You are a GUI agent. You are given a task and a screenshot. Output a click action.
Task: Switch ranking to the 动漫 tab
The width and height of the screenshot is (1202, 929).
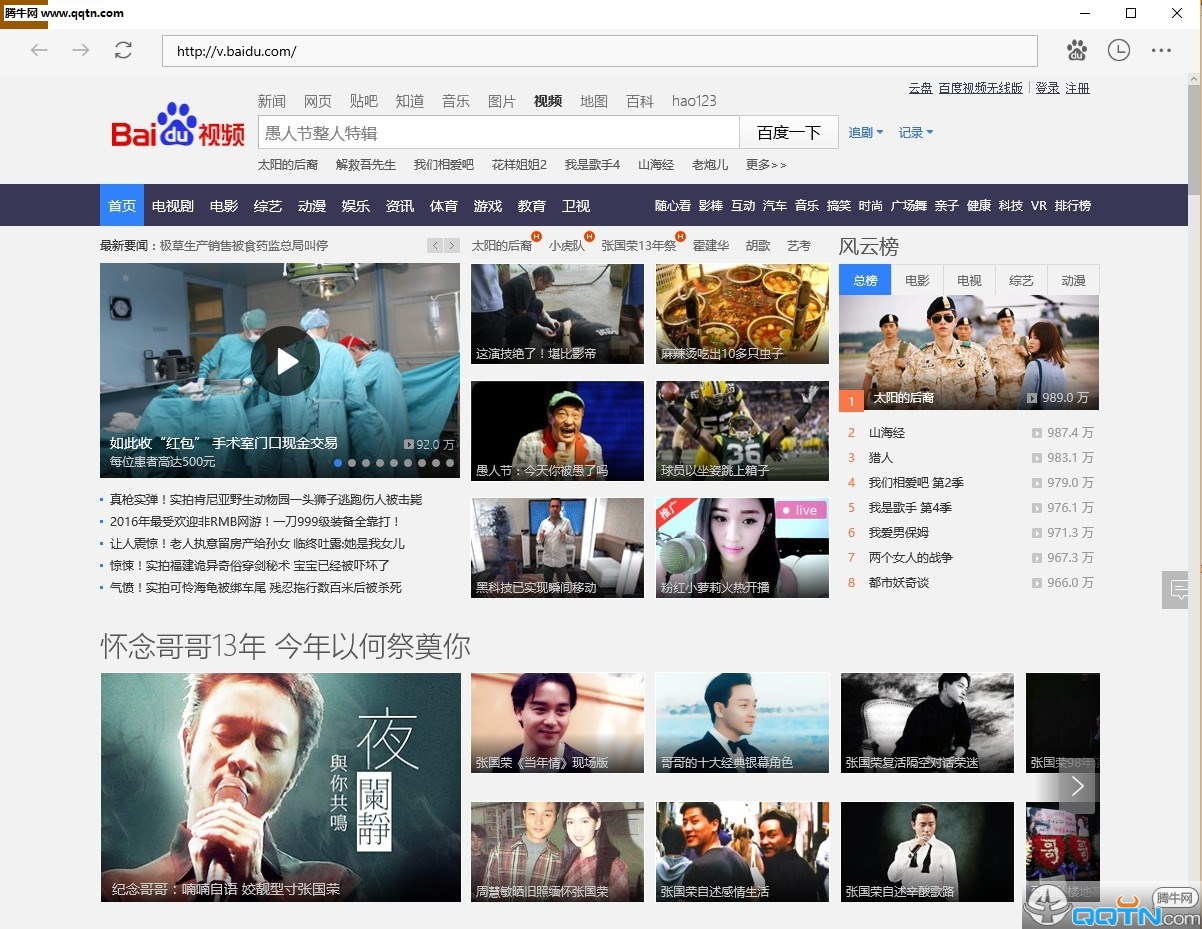tap(1073, 280)
